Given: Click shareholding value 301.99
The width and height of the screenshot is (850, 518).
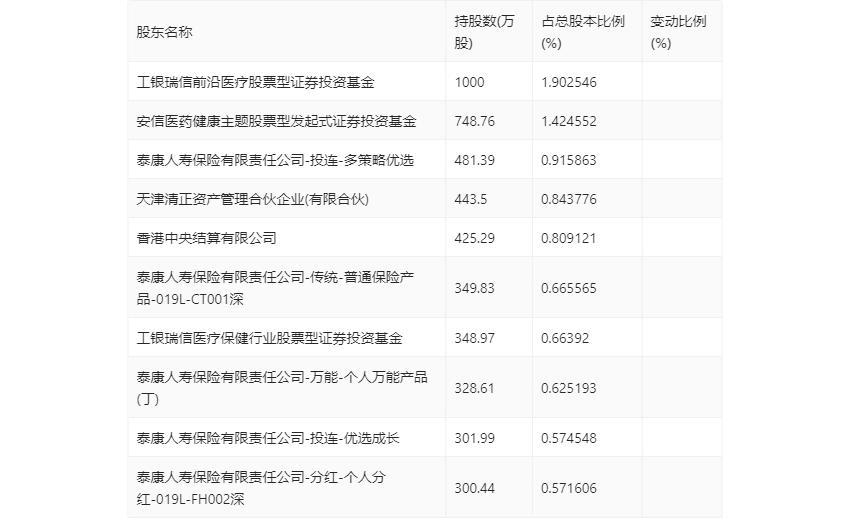Looking at the screenshot, I should click(474, 438).
